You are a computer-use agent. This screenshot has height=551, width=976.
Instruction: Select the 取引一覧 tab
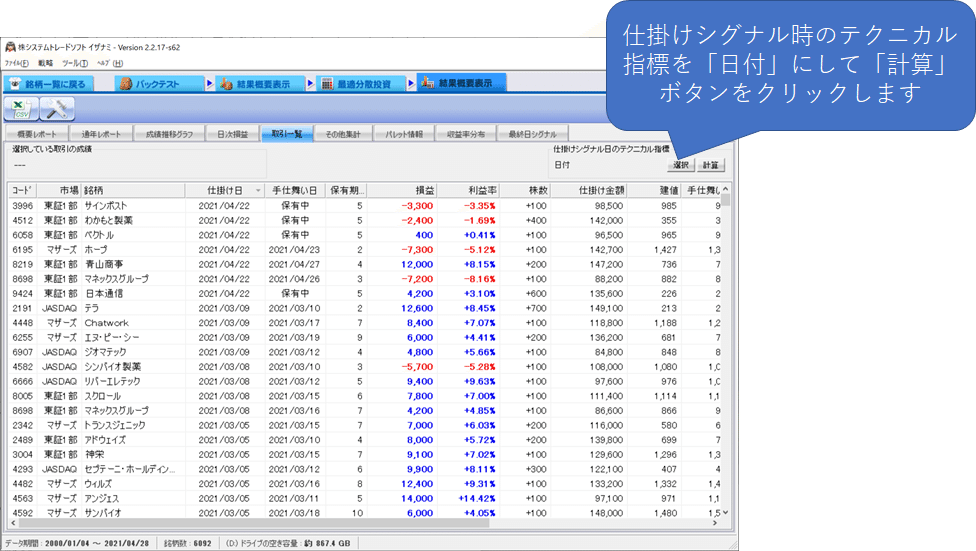pyautogui.click(x=286, y=133)
